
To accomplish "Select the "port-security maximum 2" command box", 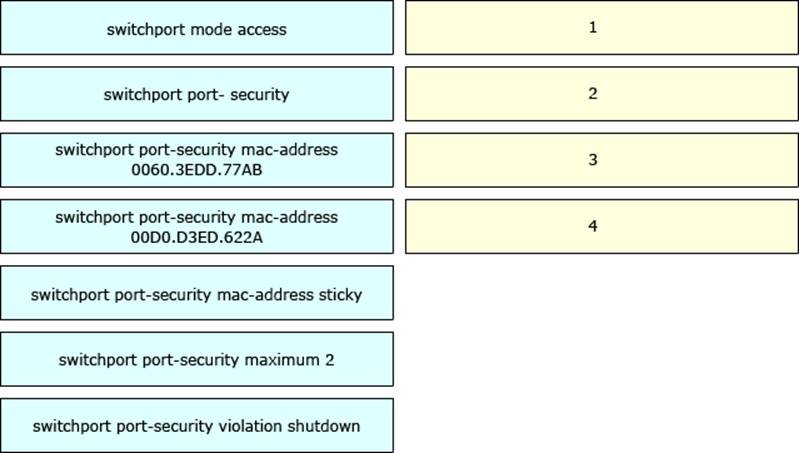I will click(x=196, y=359).
